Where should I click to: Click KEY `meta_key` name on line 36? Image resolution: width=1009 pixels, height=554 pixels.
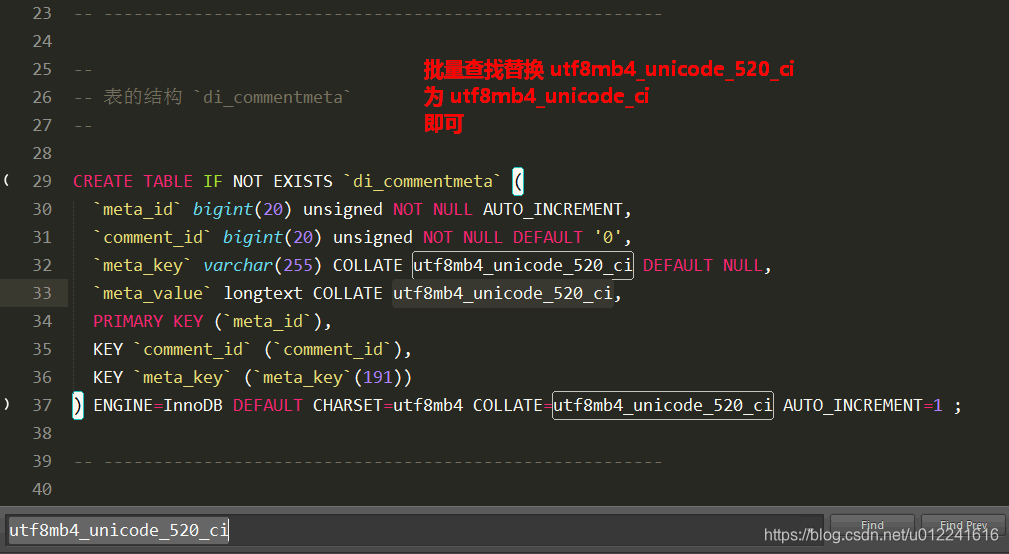183,377
